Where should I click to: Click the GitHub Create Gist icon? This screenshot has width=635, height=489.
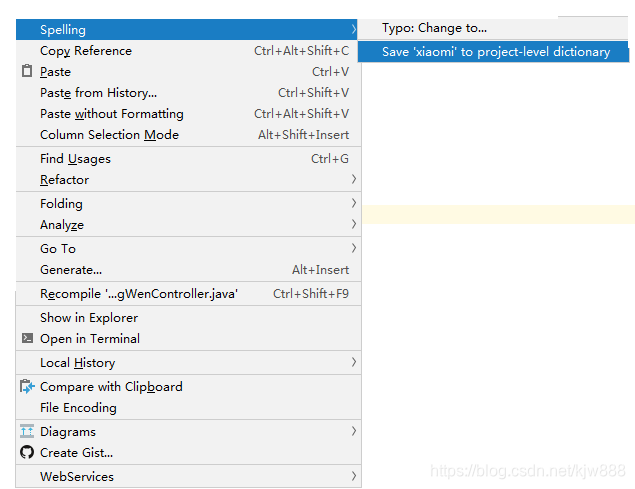click(x=27, y=452)
